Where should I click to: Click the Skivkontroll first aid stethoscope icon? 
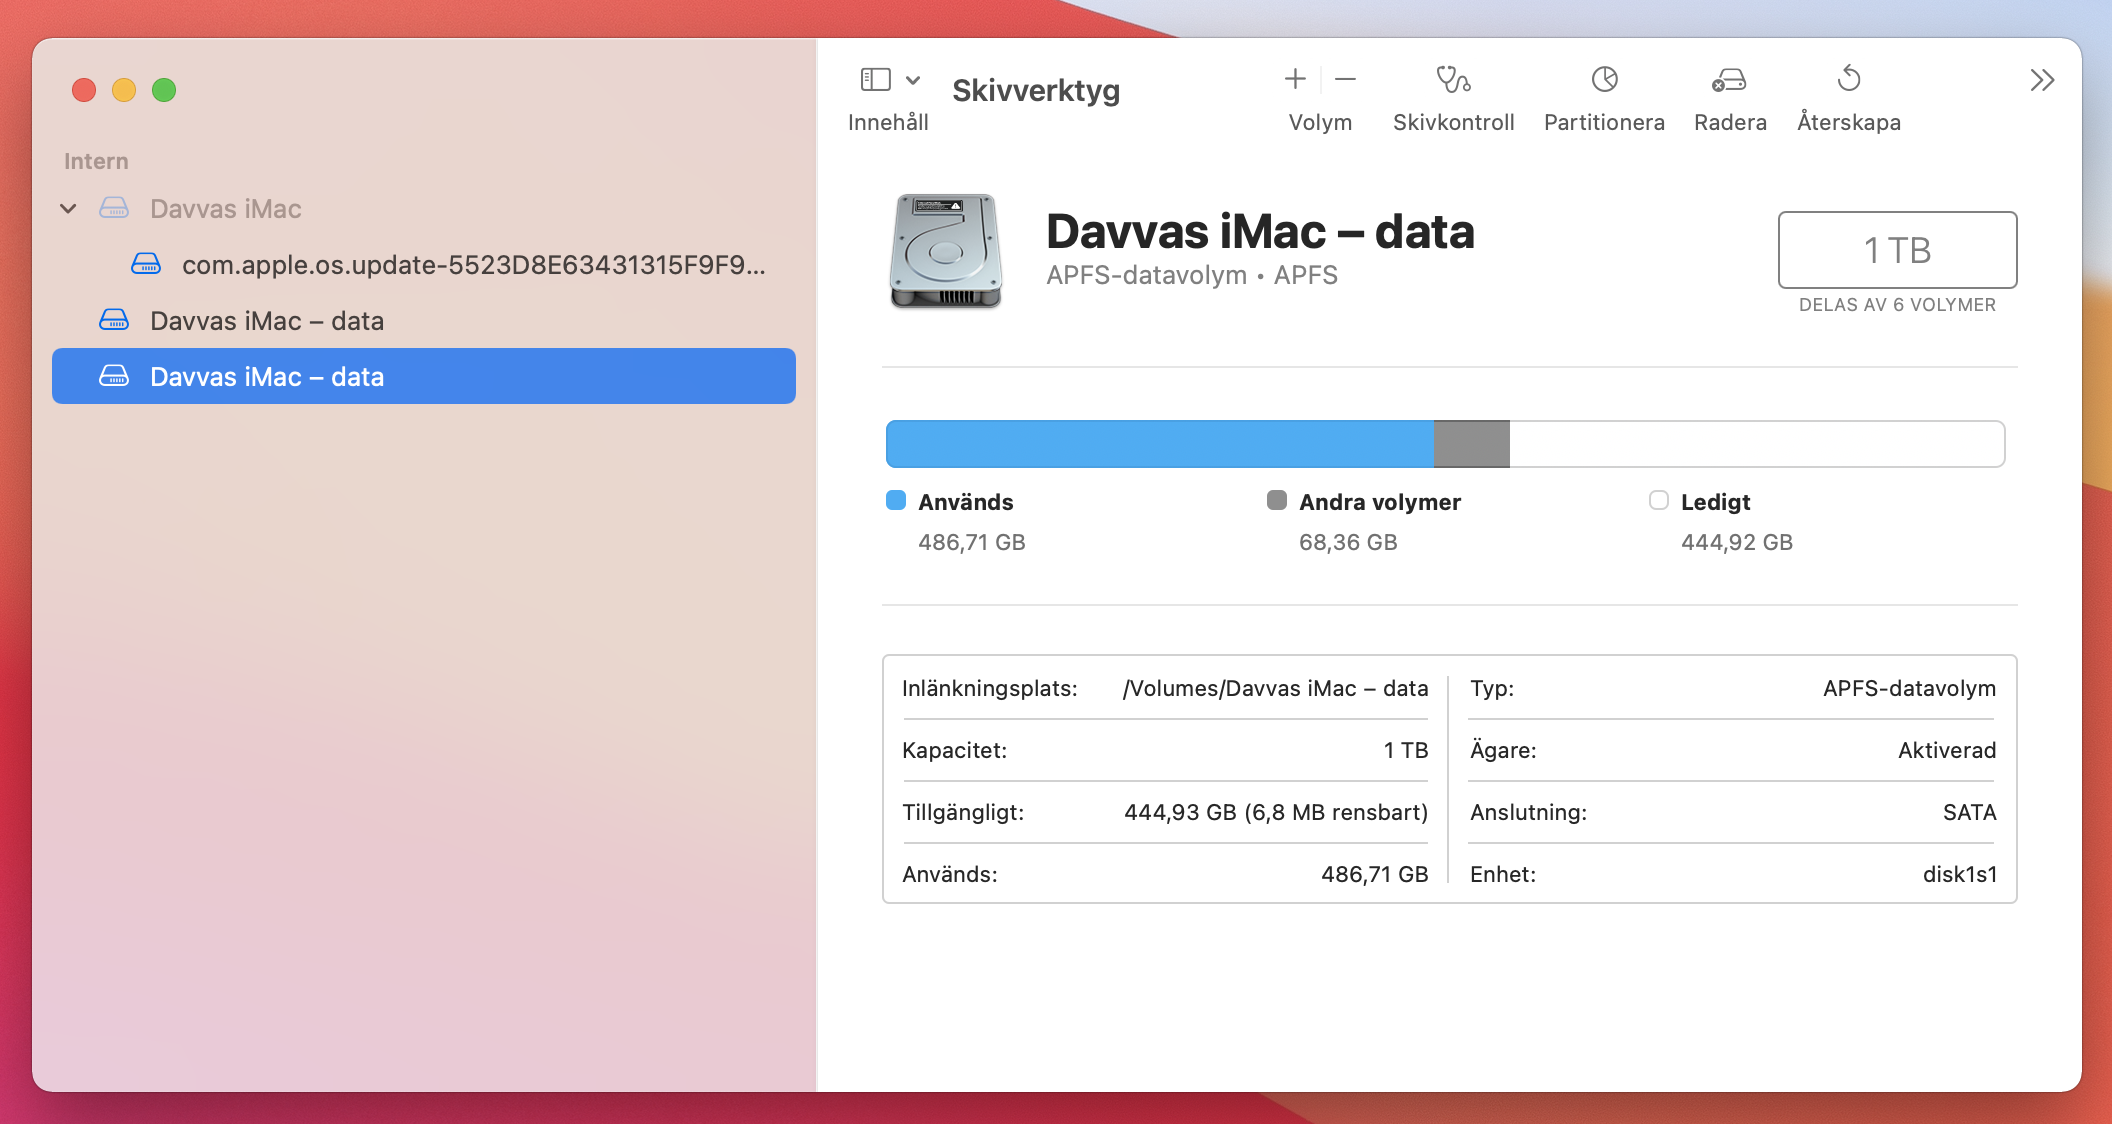pos(1453,79)
